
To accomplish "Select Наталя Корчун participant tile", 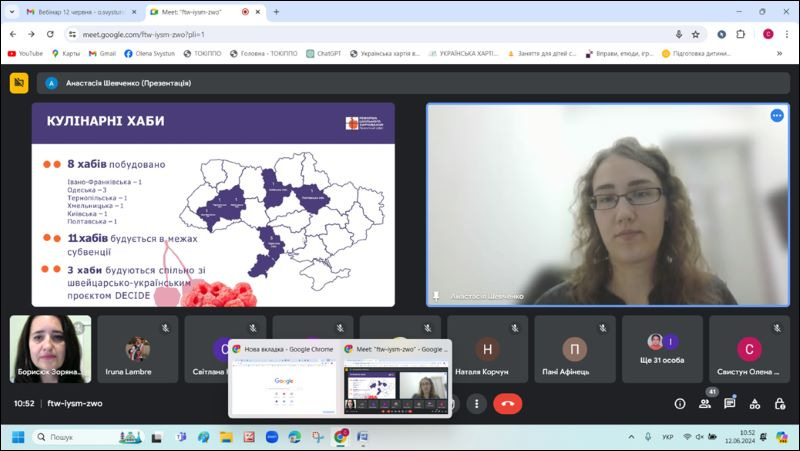I will click(487, 349).
